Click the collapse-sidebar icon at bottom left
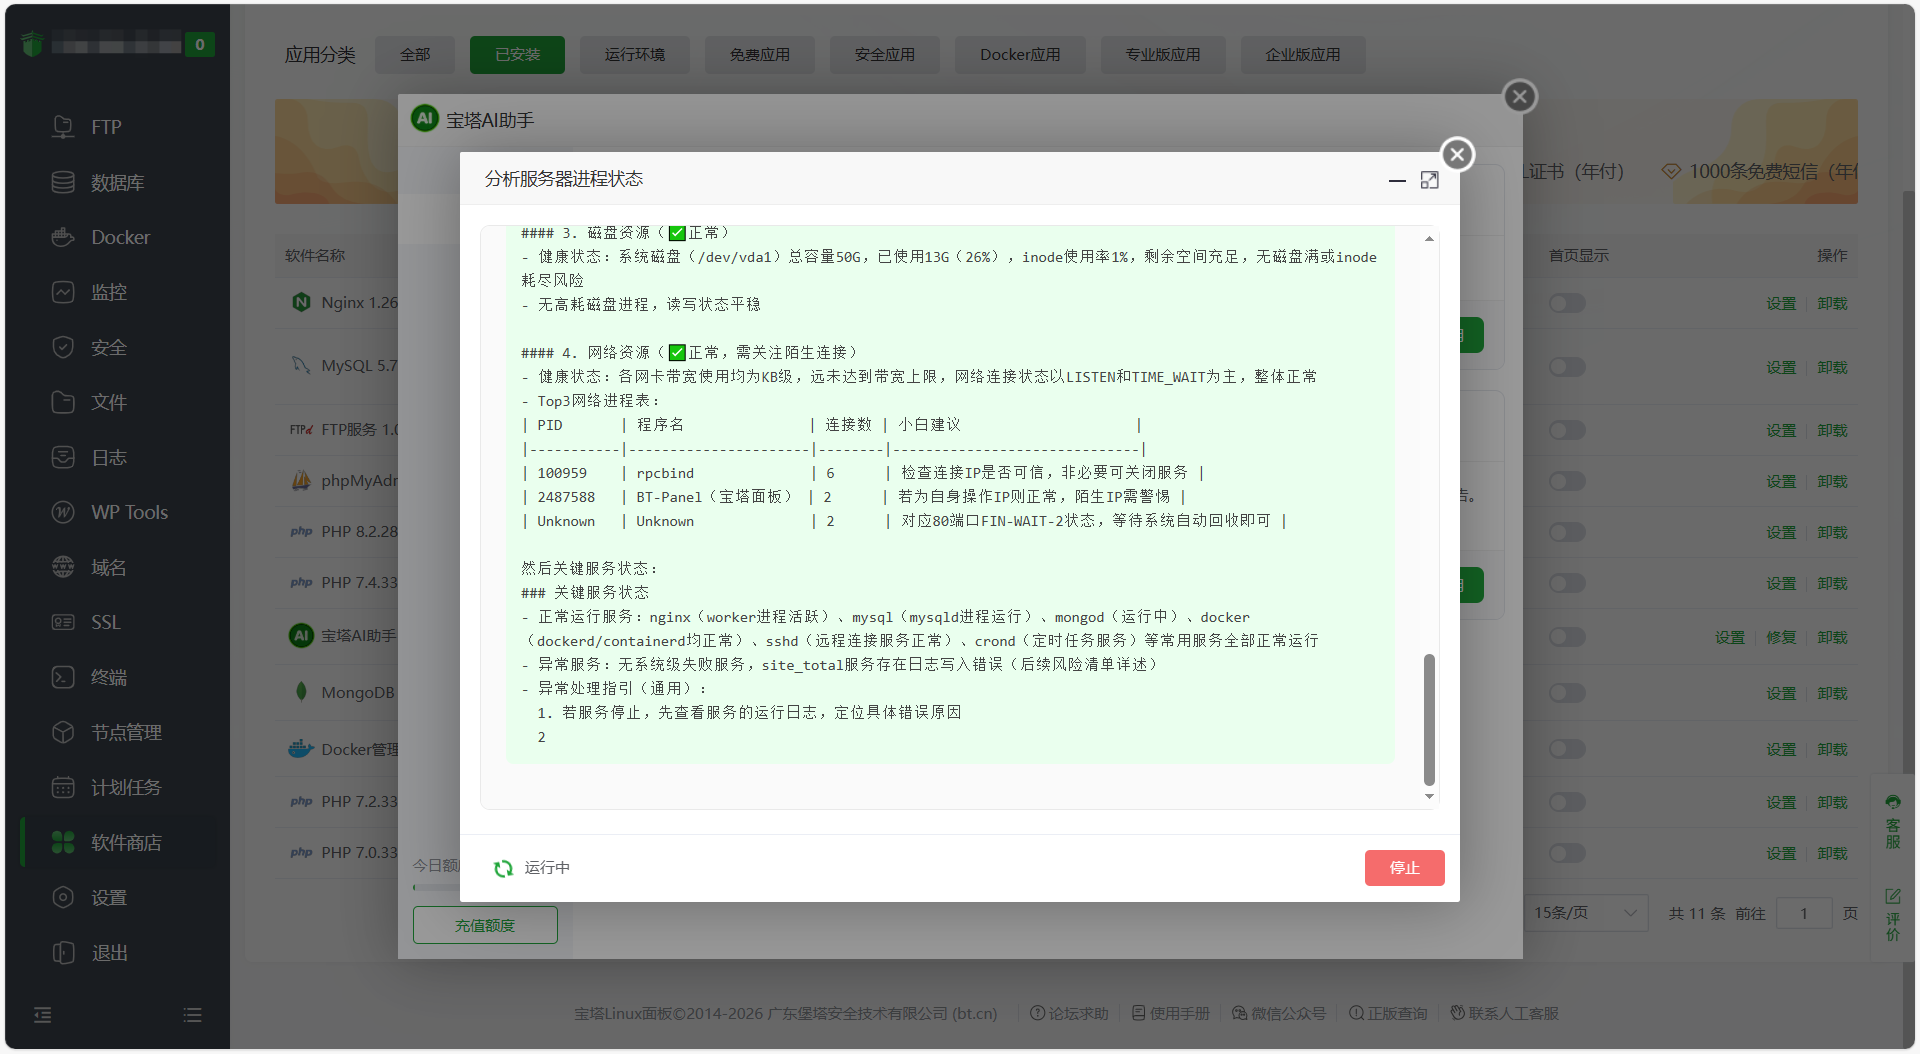 coord(42,1015)
